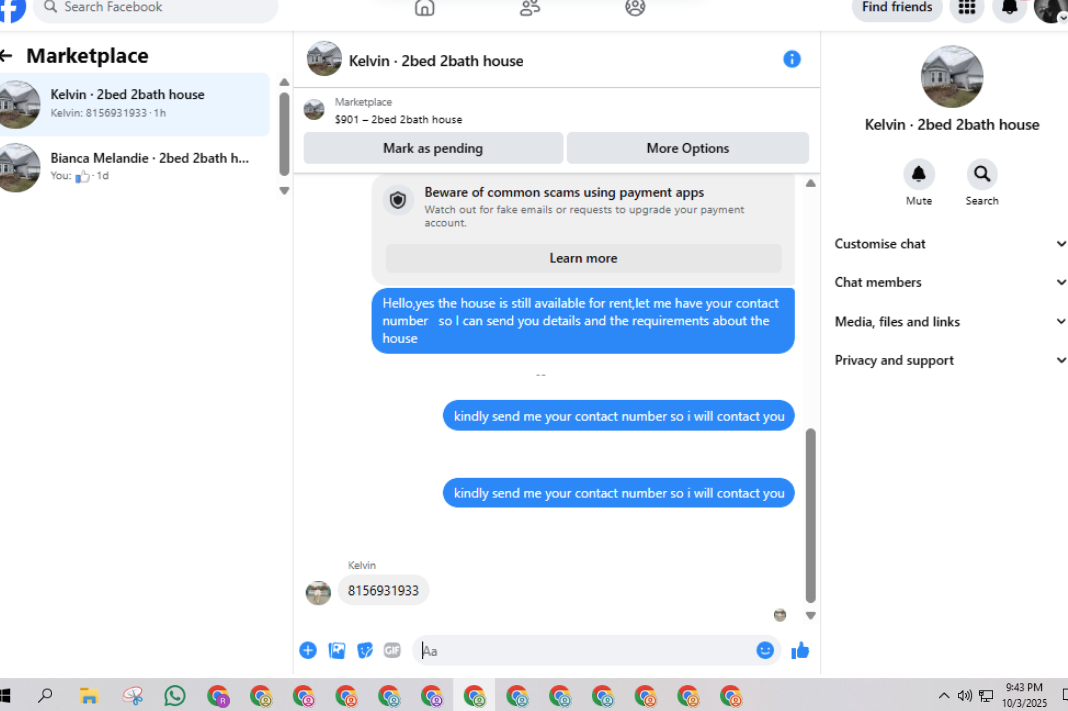The width and height of the screenshot is (1068, 711).
Task: Click the scam warning shield icon
Action: (398, 200)
